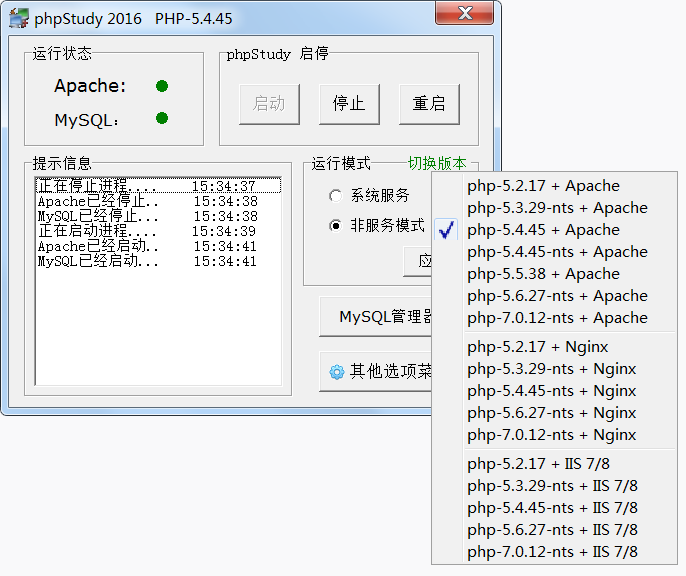Choose php-5.6.27-nts + Nginx
686x576 pixels.
(554, 413)
